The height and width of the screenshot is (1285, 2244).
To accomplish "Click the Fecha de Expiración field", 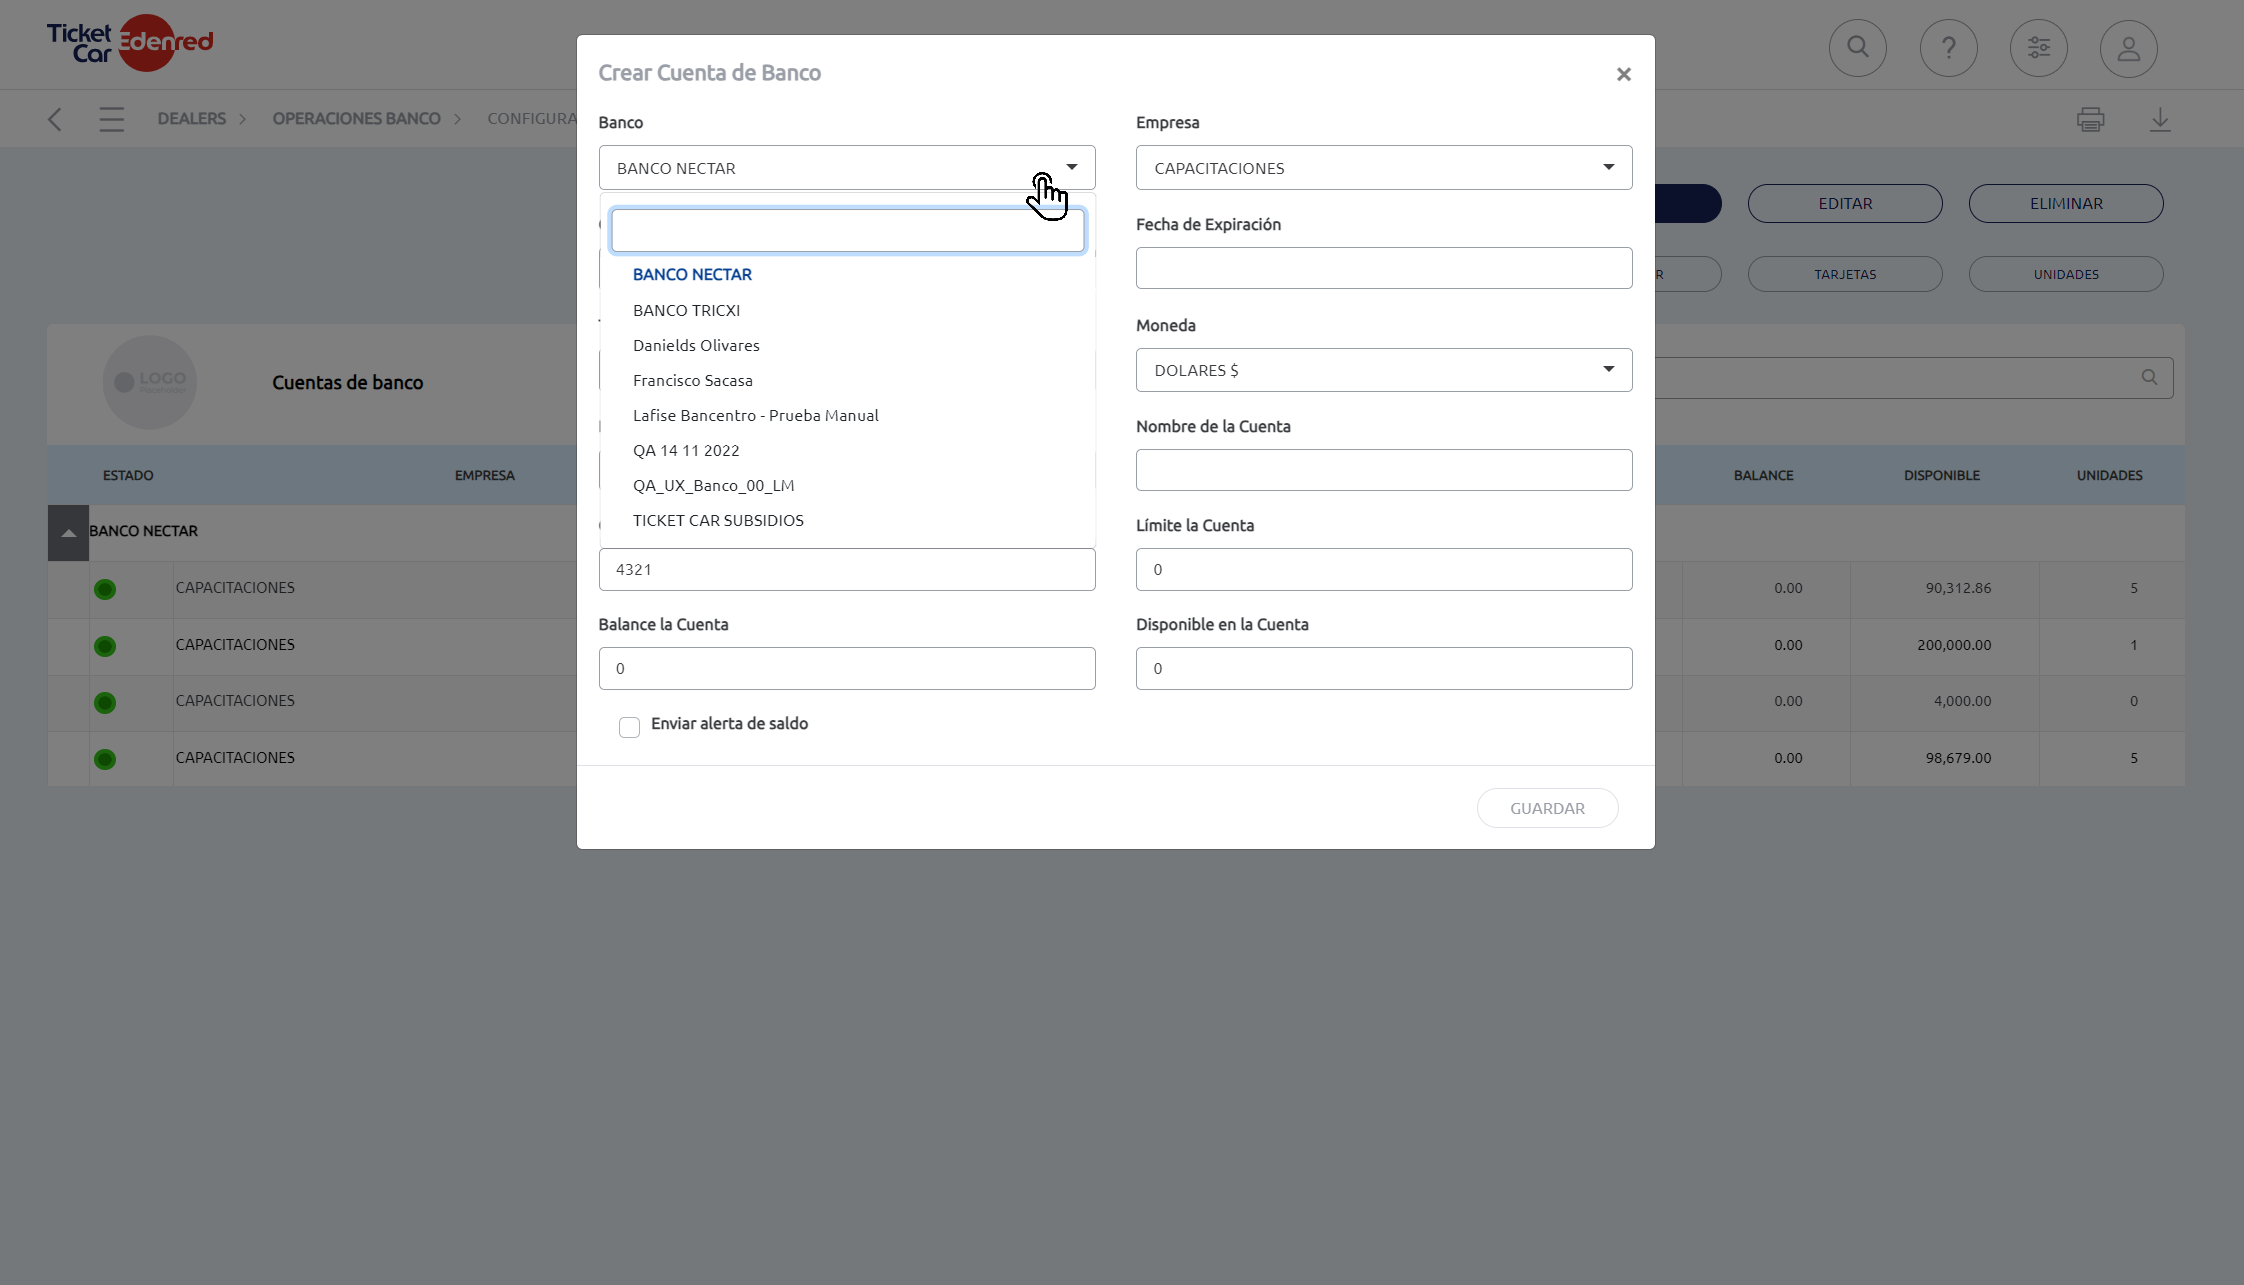I will [x=1384, y=268].
